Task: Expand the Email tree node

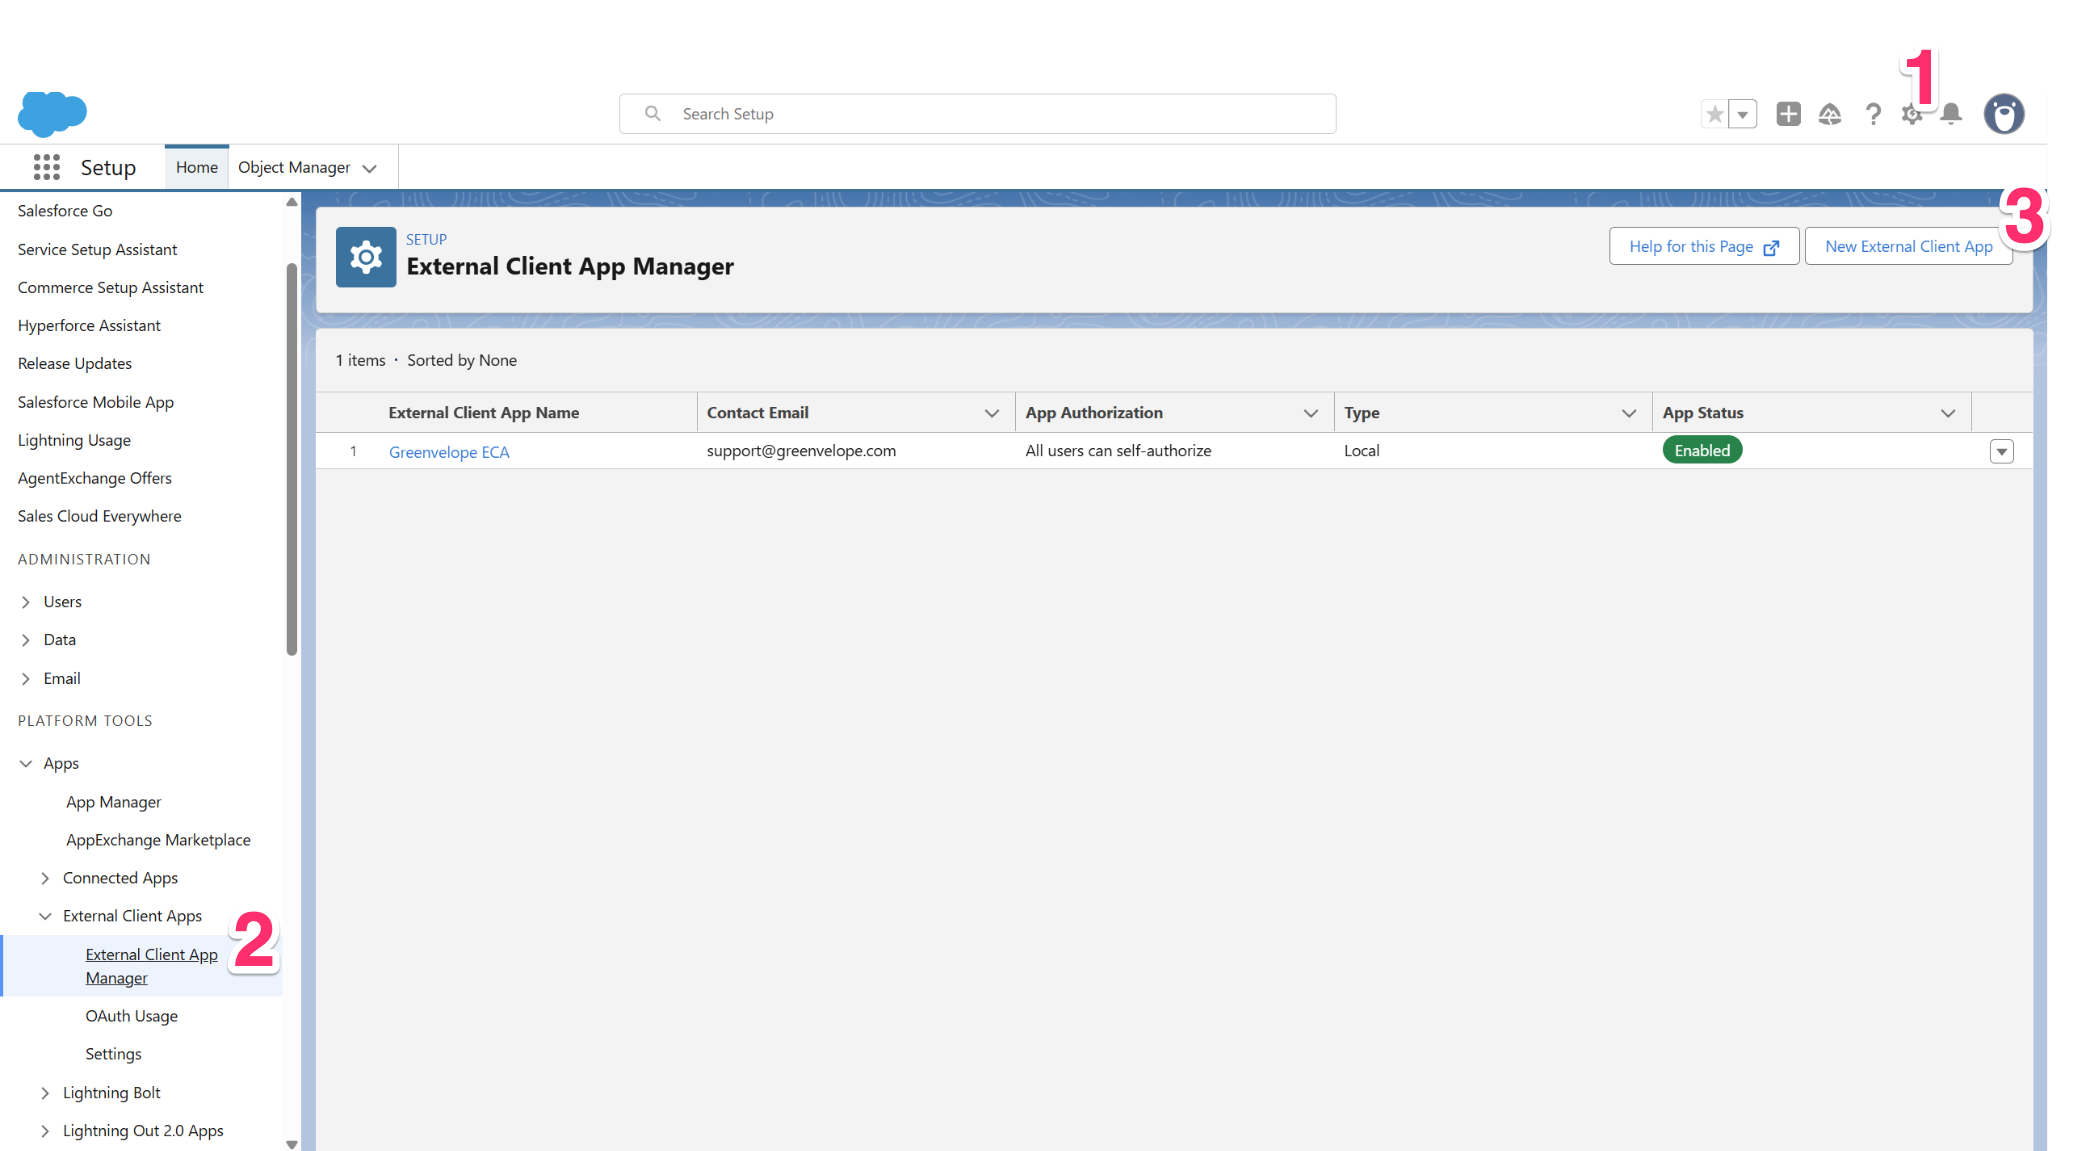Action: click(26, 679)
